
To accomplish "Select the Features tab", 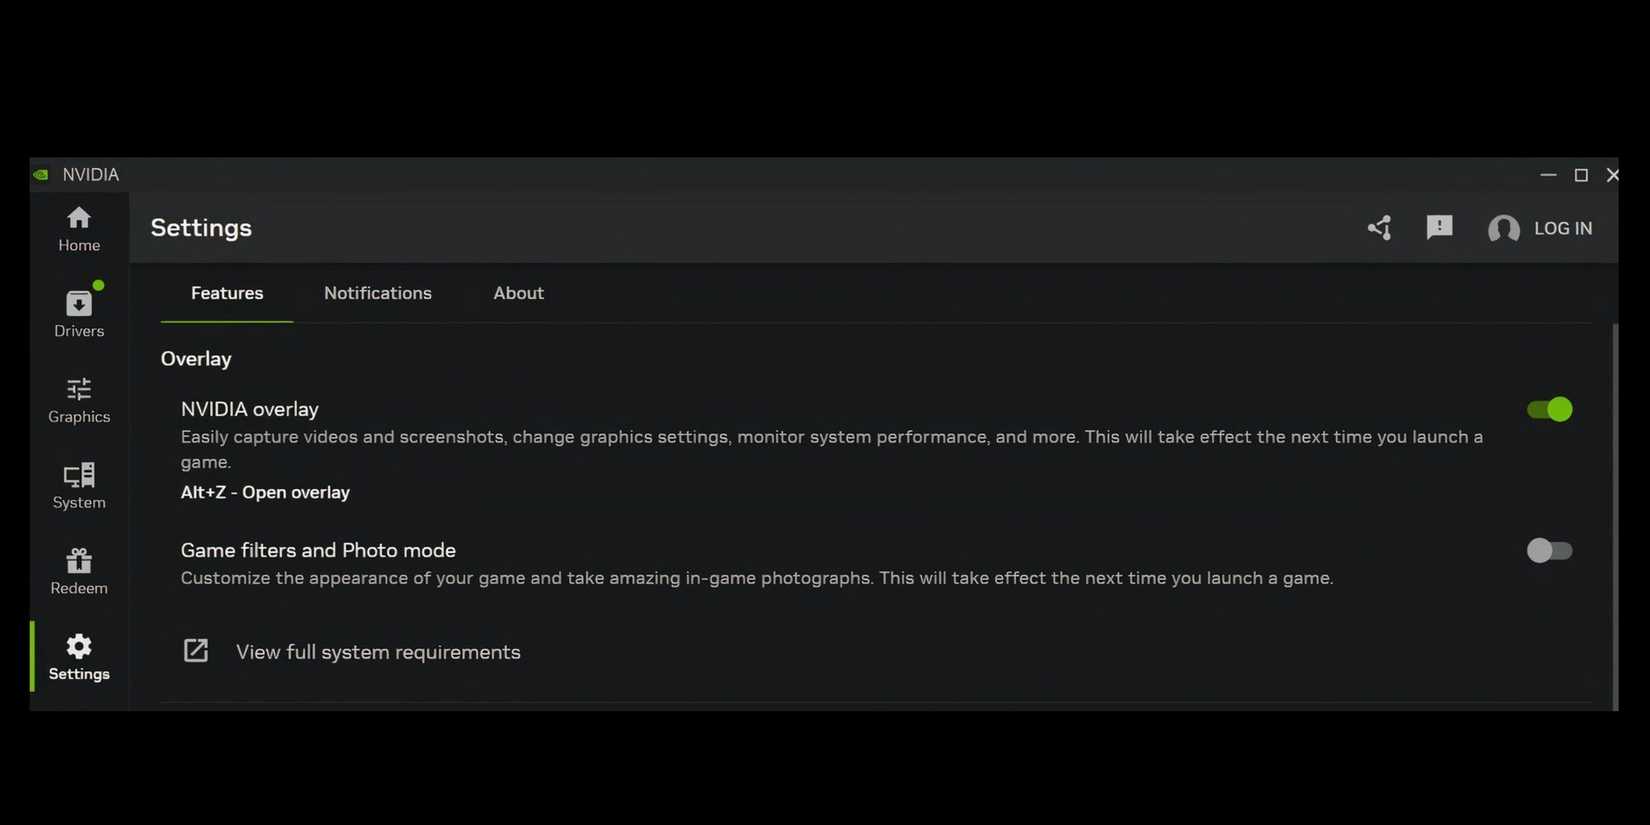I will tap(226, 293).
